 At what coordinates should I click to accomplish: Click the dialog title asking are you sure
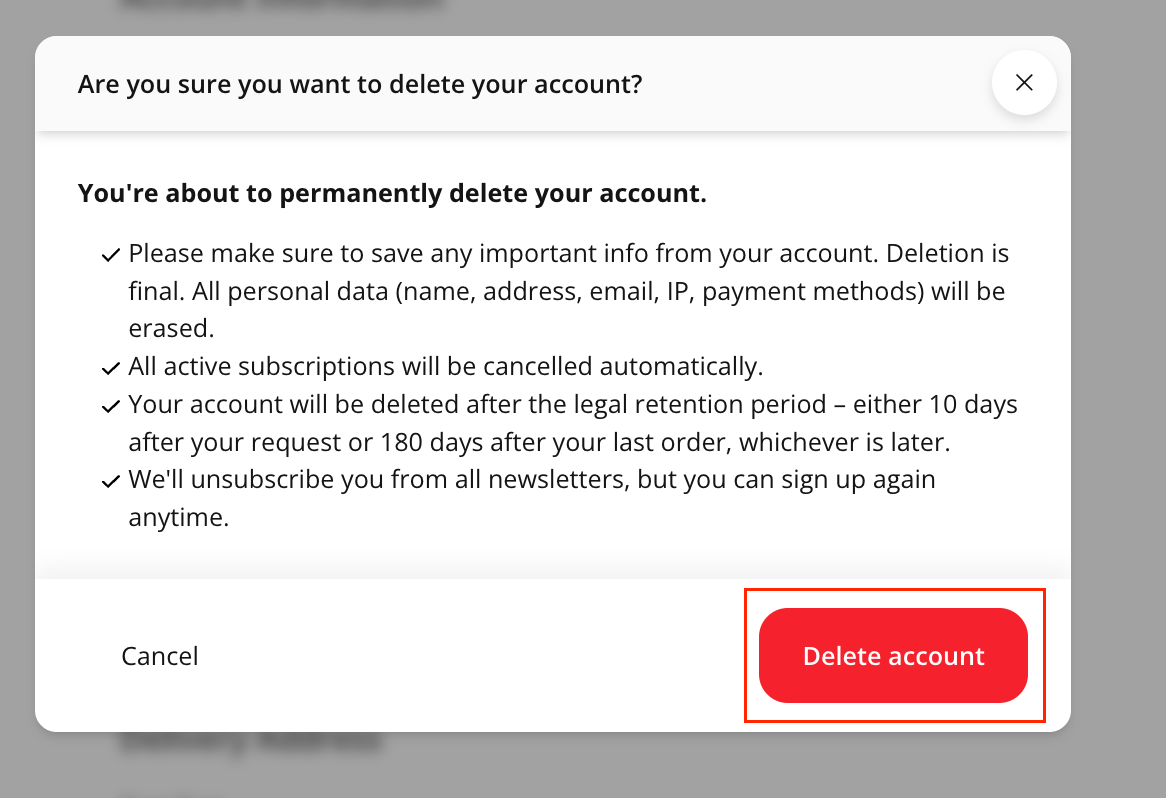point(359,84)
